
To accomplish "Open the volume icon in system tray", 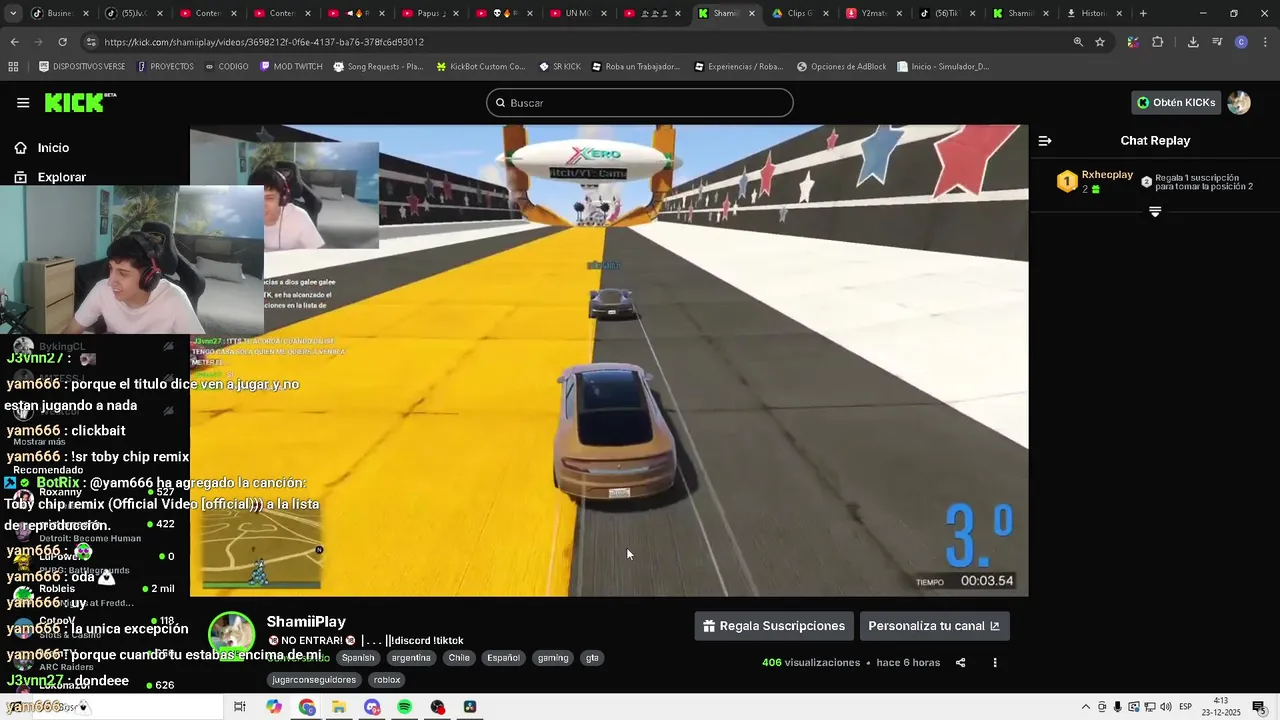I will [x=1166, y=707].
